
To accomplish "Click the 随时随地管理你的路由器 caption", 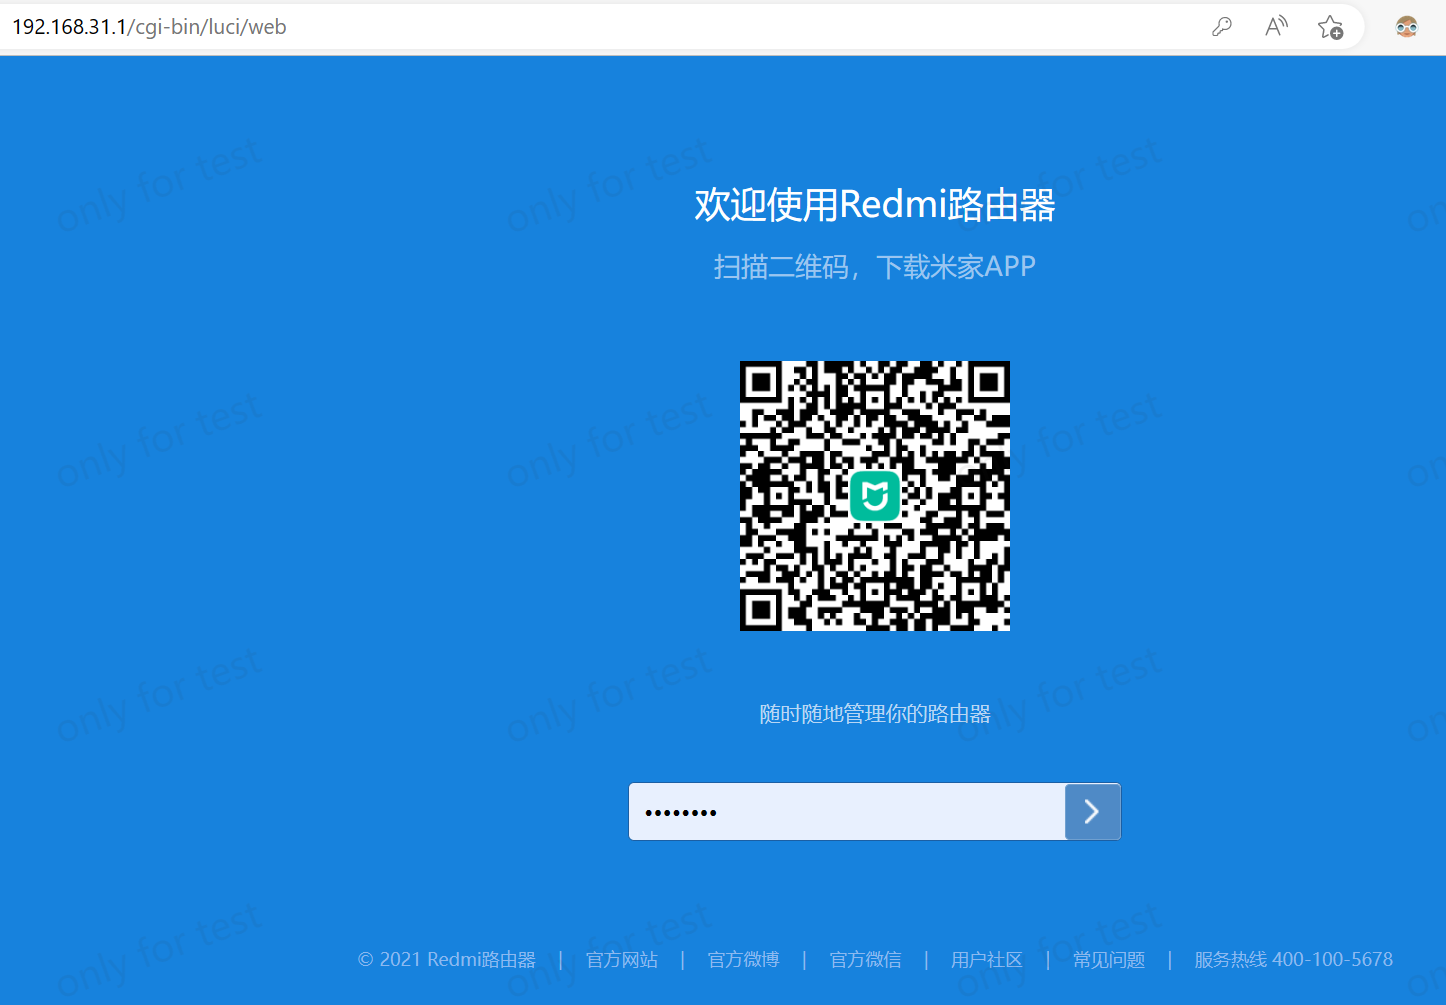I will click(875, 714).
